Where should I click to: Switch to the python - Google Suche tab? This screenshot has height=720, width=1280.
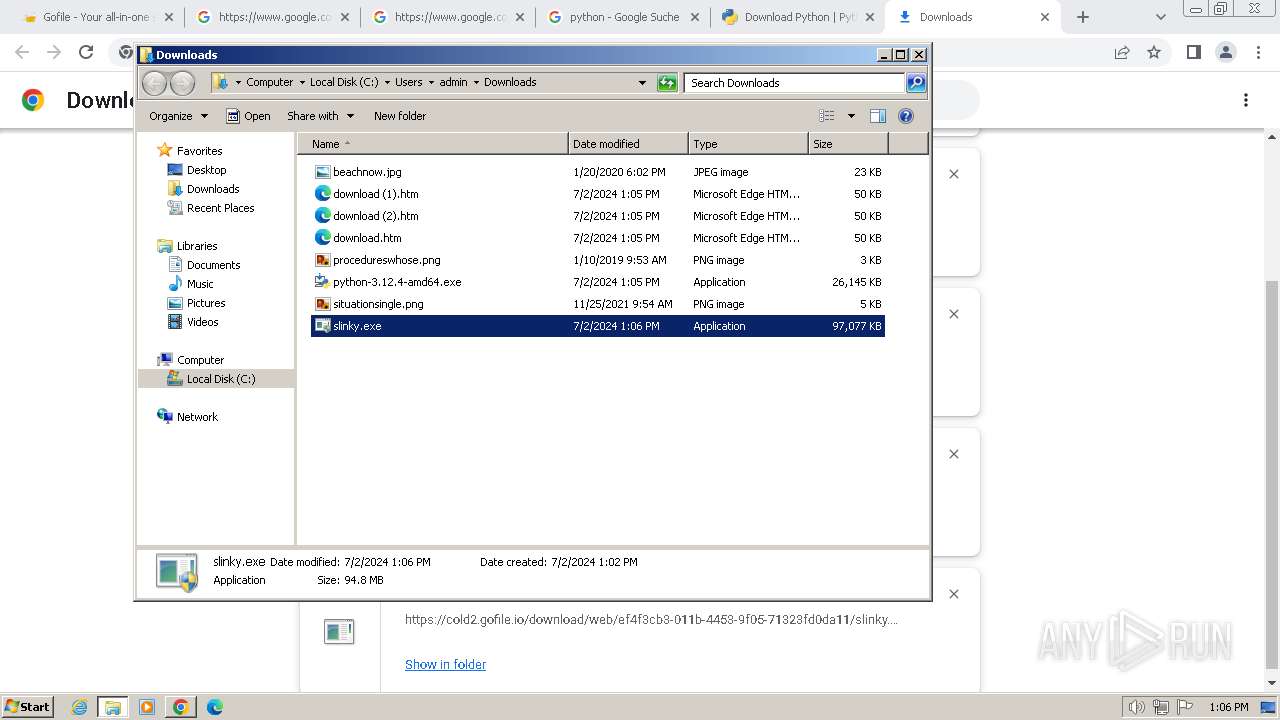[x=623, y=17]
